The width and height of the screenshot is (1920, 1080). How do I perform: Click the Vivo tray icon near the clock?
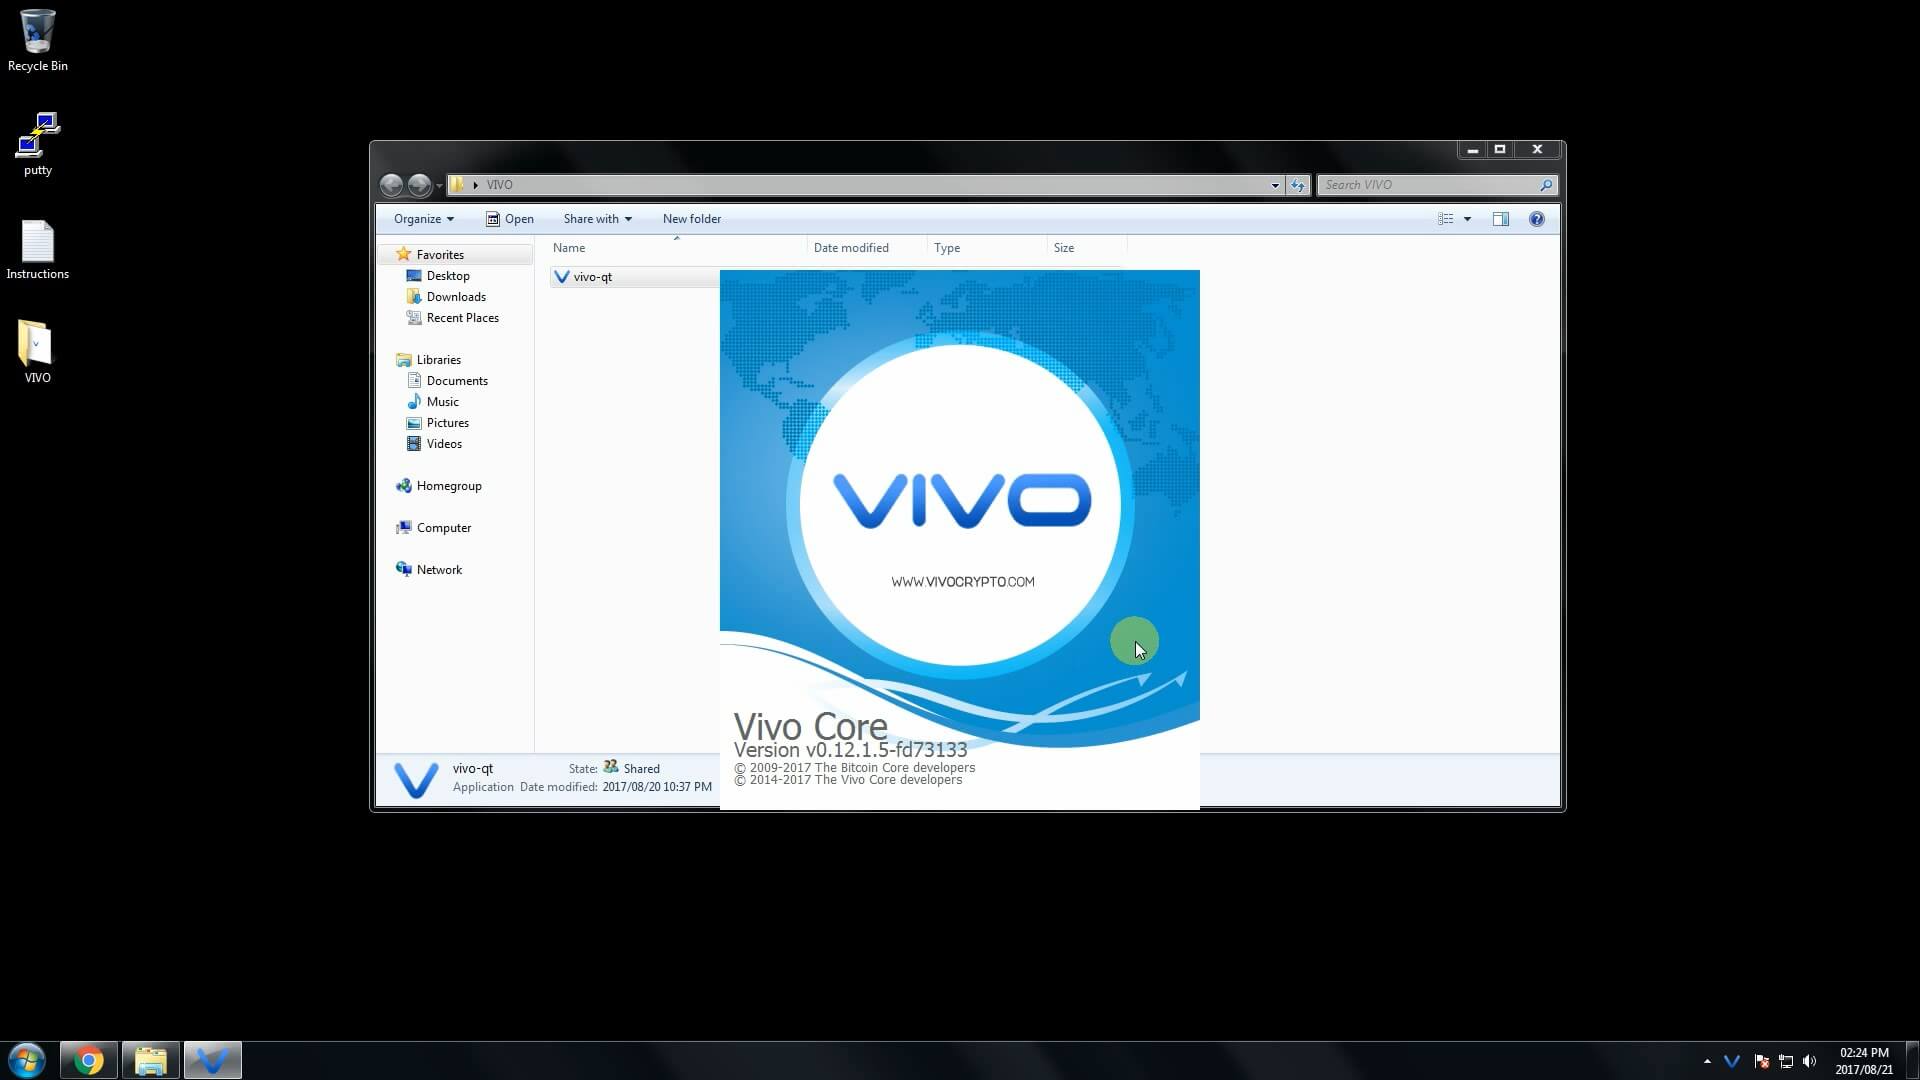click(x=1732, y=1061)
